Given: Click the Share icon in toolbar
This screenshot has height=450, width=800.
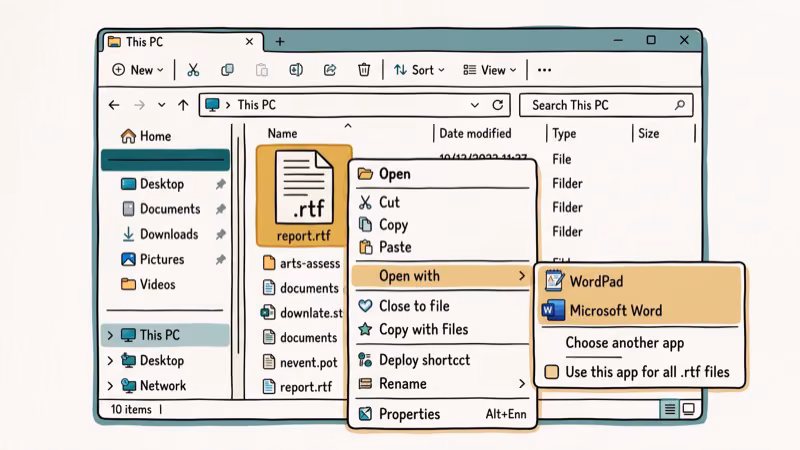Looking at the screenshot, I should click(330, 70).
